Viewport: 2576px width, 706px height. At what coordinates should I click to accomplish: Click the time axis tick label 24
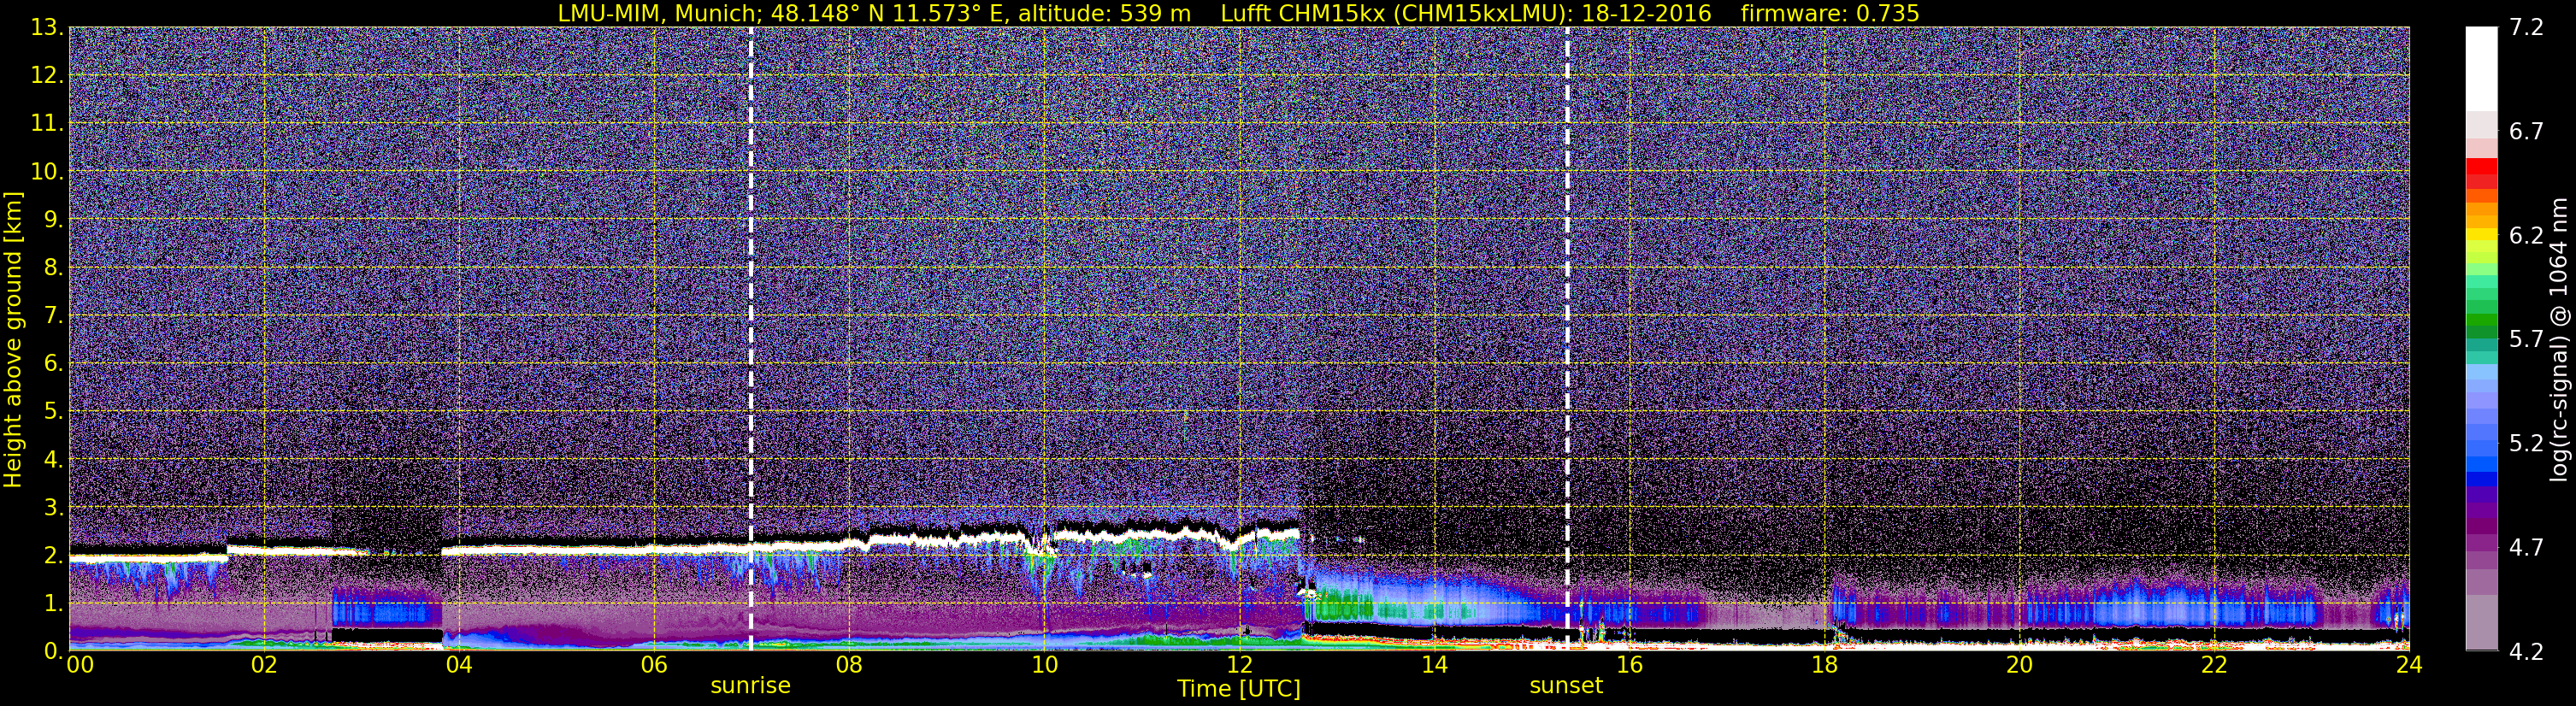click(x=2409, y=665)
